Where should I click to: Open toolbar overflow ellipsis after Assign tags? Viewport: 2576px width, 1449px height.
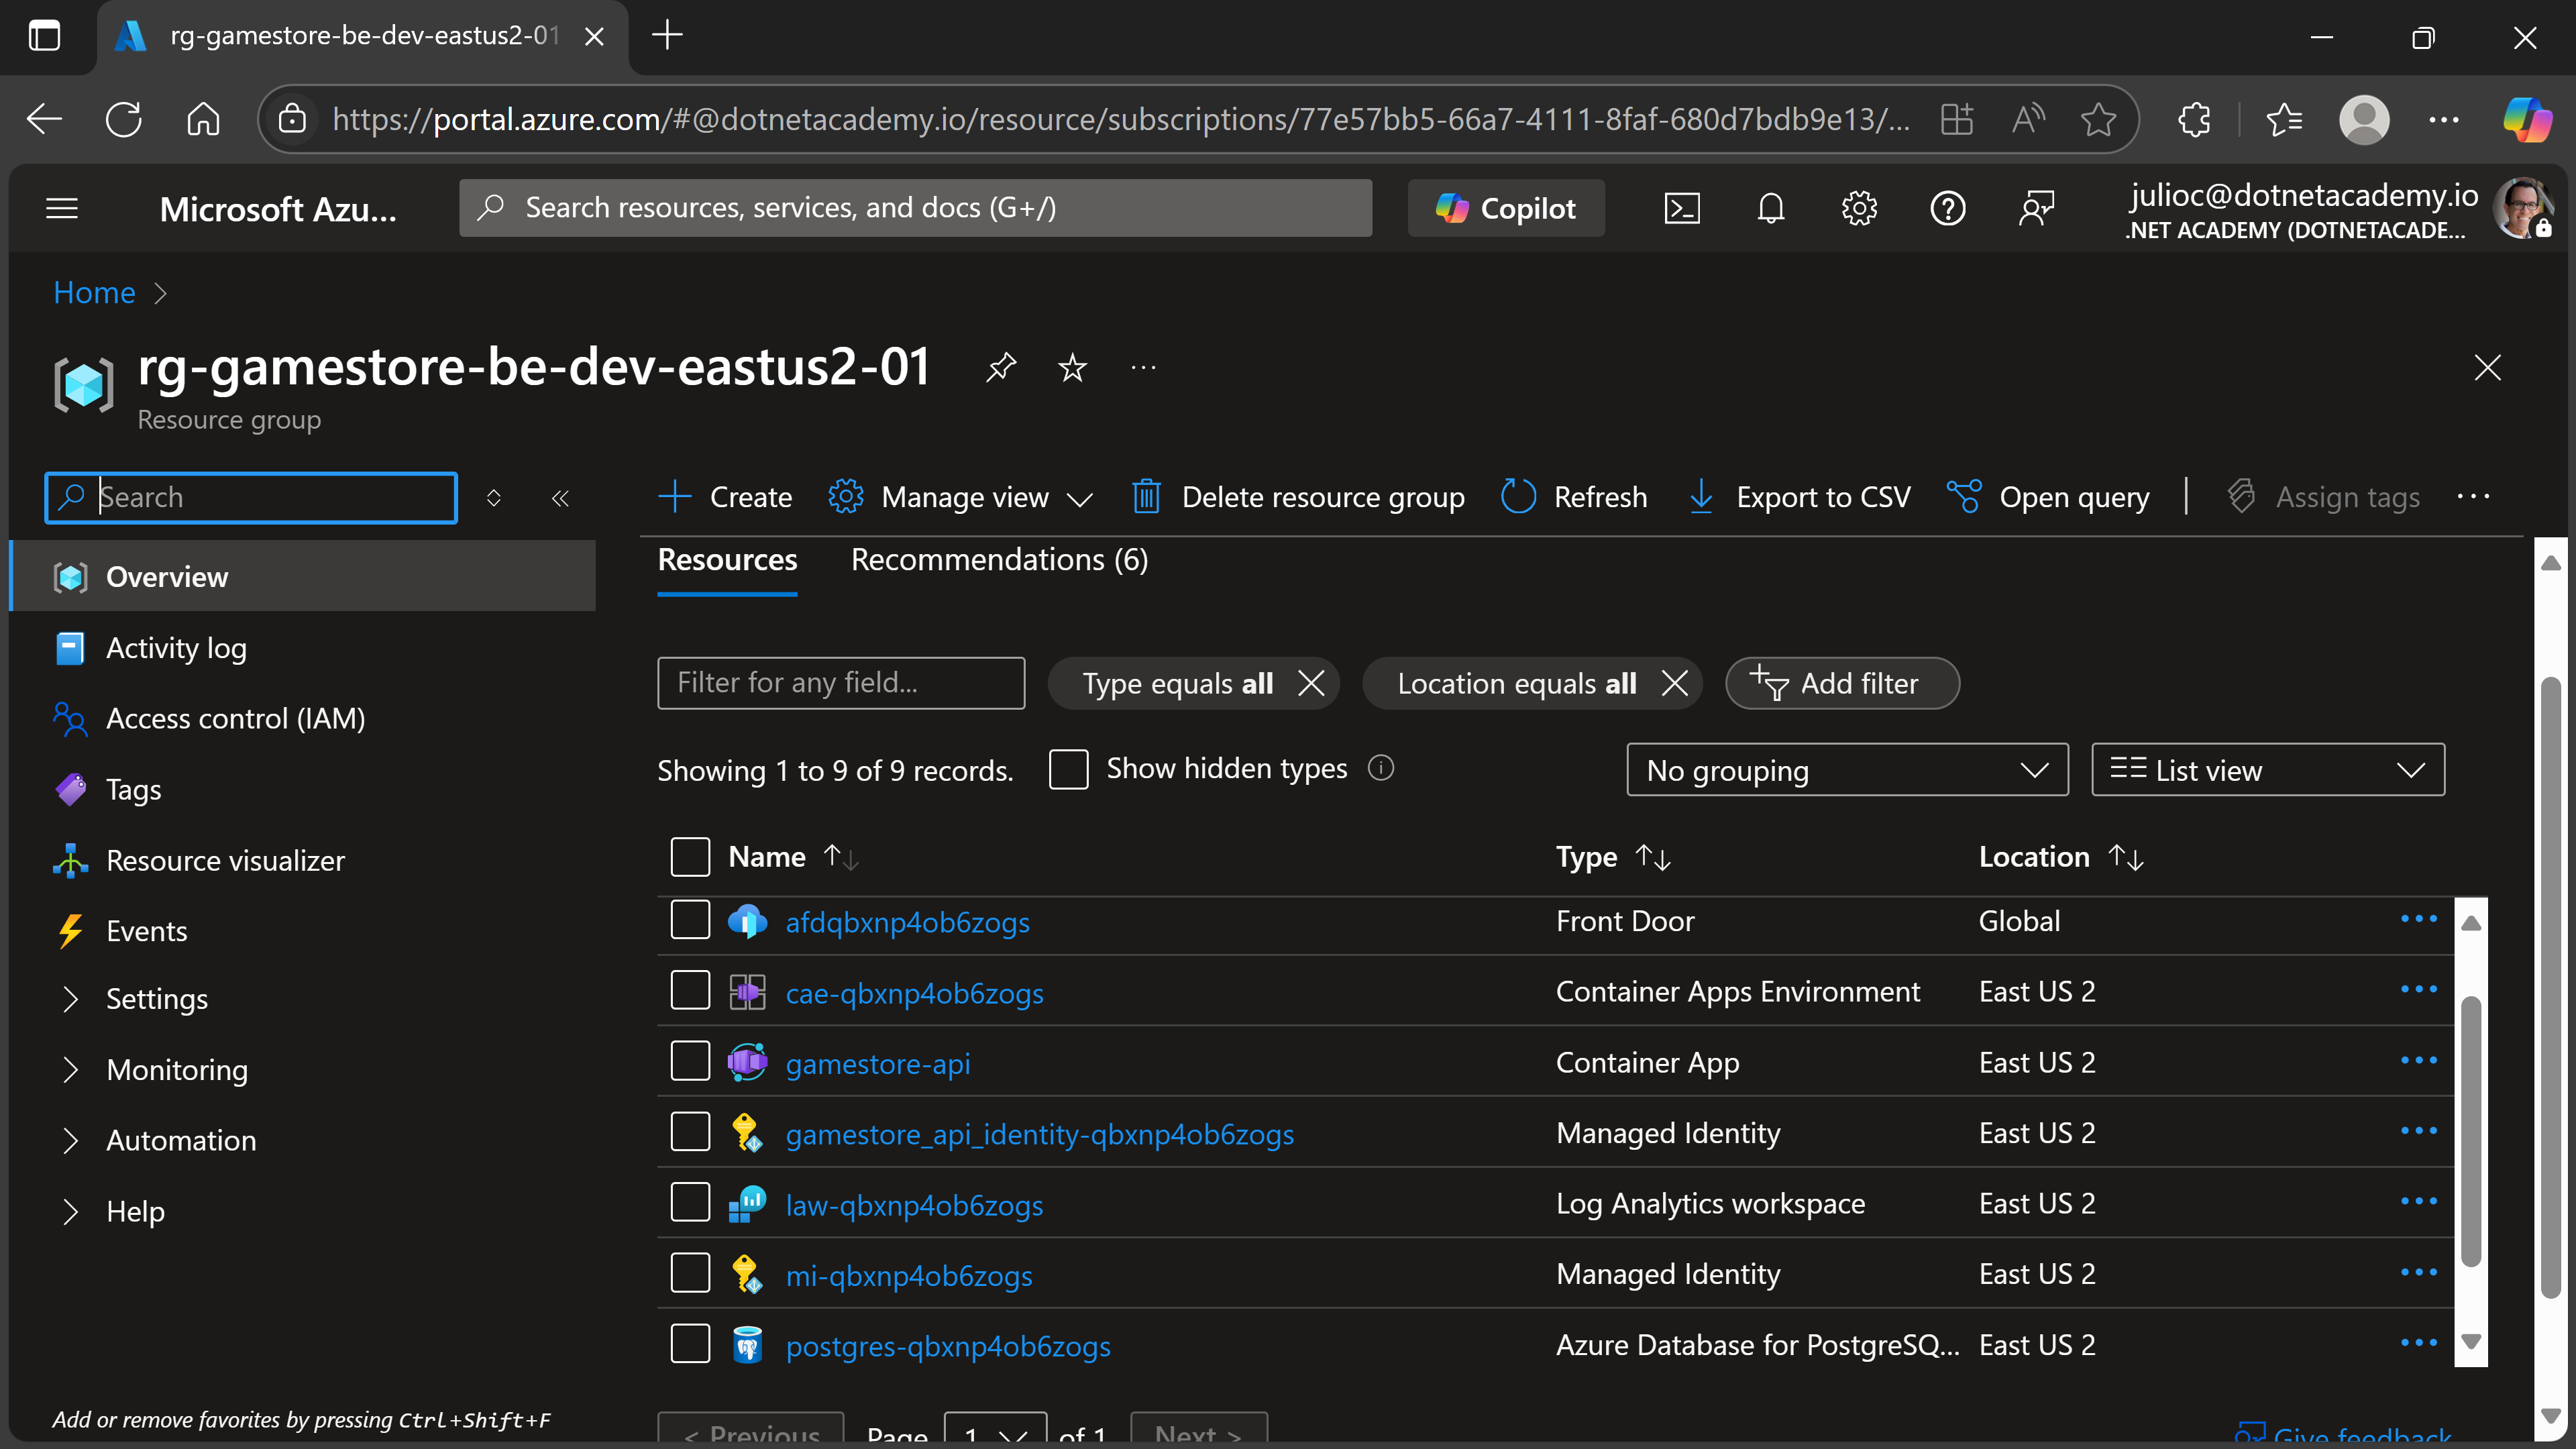tap(2473, 496)
